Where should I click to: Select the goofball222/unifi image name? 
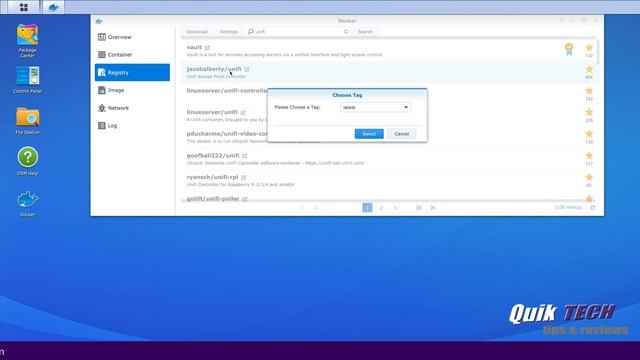click(213, 156)
